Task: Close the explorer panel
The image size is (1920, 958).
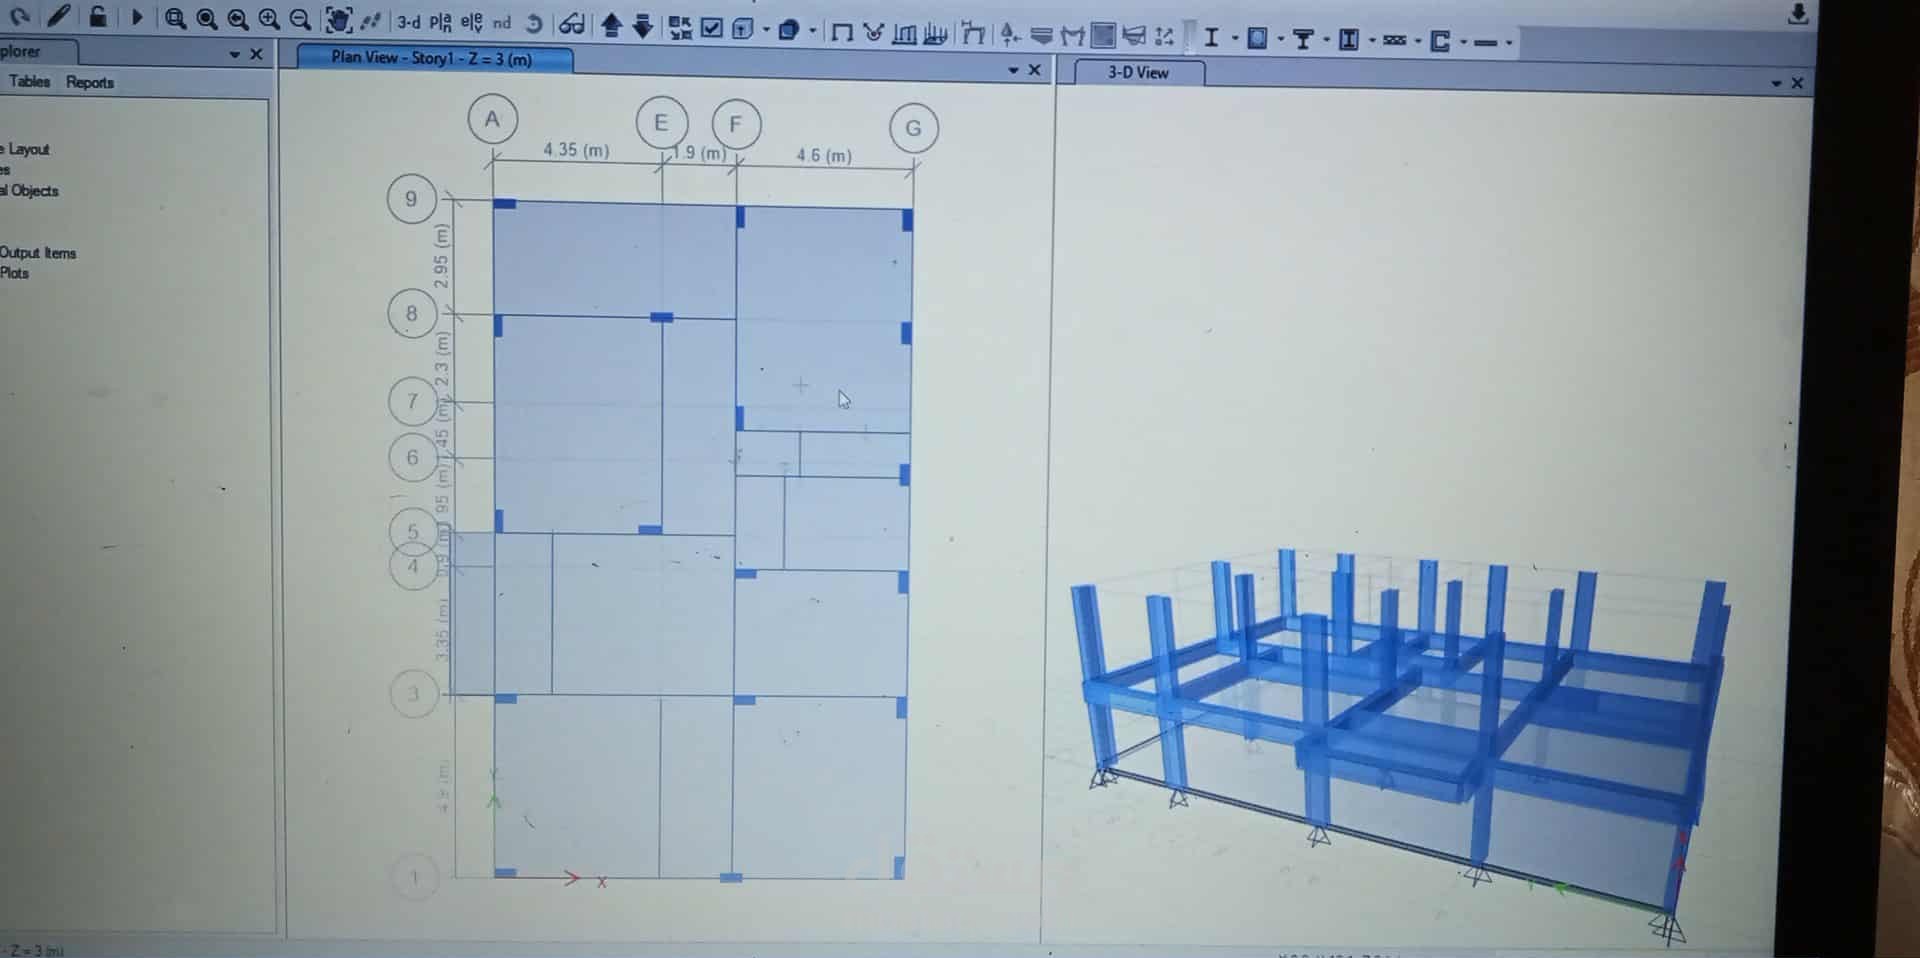Action: pyautogui.click(x=256, y=54)
